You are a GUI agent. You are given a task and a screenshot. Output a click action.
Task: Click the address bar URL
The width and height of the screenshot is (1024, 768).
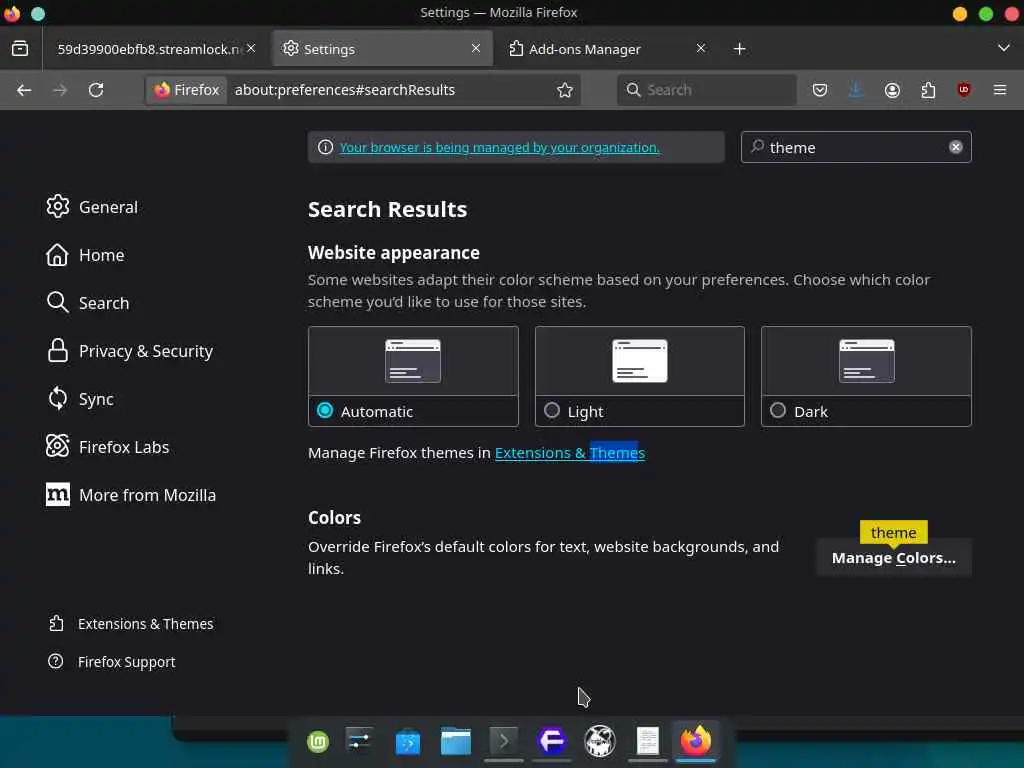(345, 90)
